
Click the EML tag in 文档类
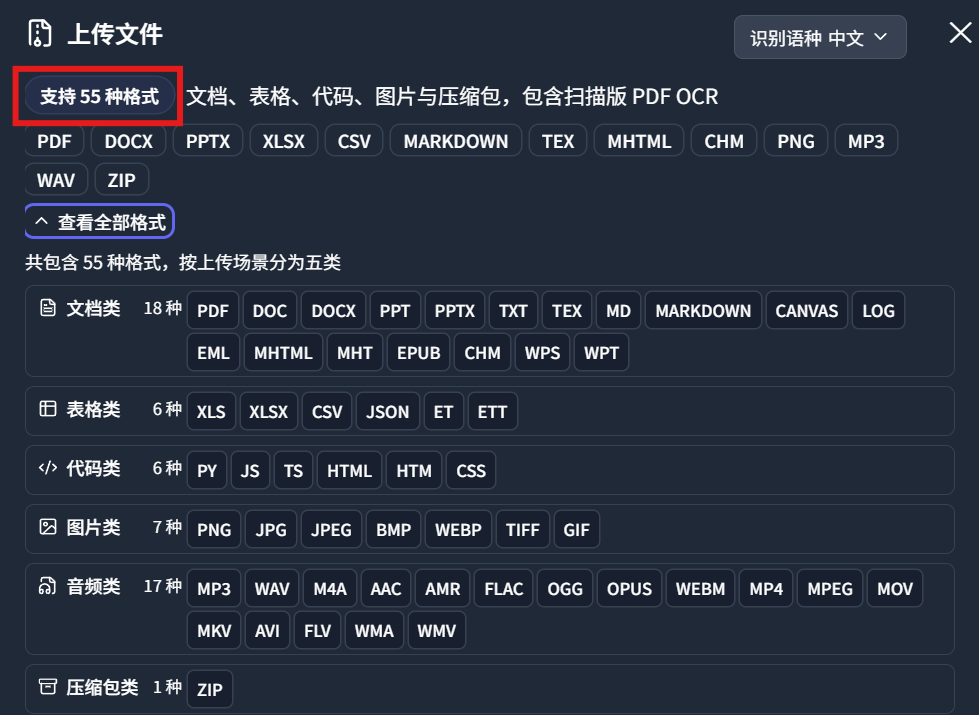pos(214,353)
